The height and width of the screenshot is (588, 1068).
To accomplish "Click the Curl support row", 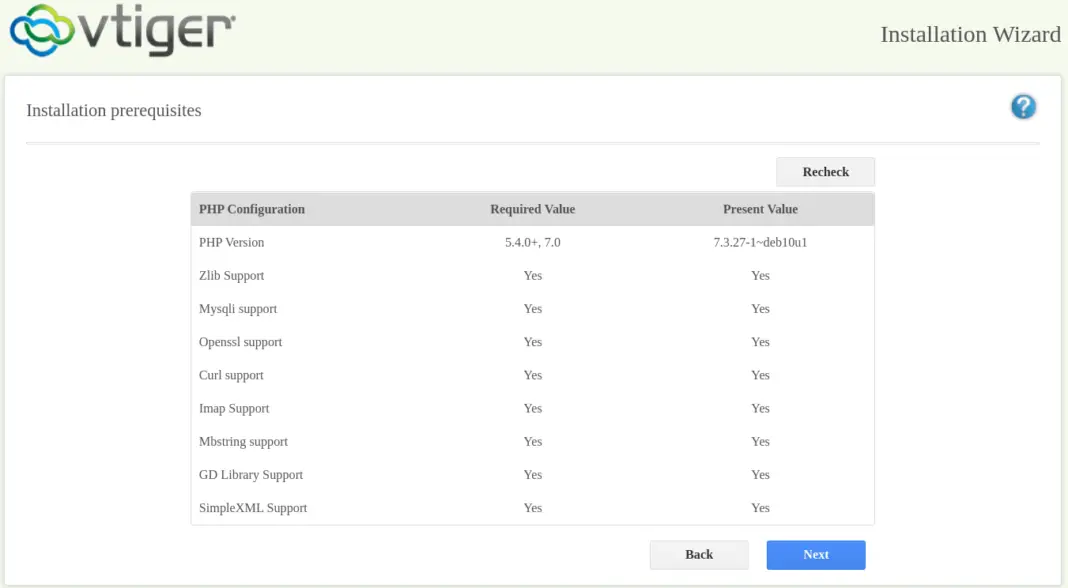I will pyautogui.click(x=231, y=375).
